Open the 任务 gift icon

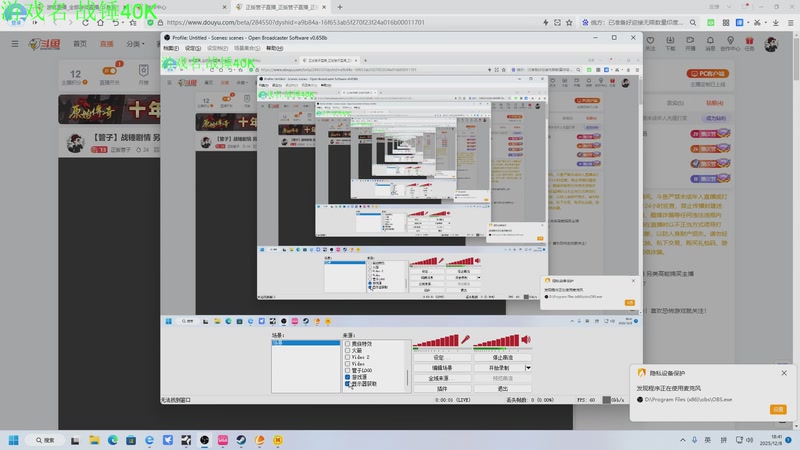[749, 43]
